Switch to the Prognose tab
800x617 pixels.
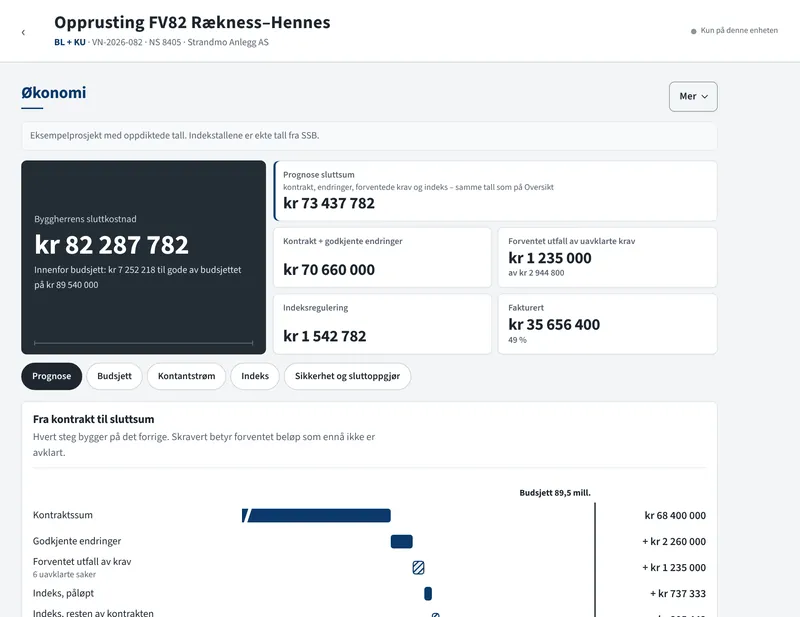tap(52, 376)
